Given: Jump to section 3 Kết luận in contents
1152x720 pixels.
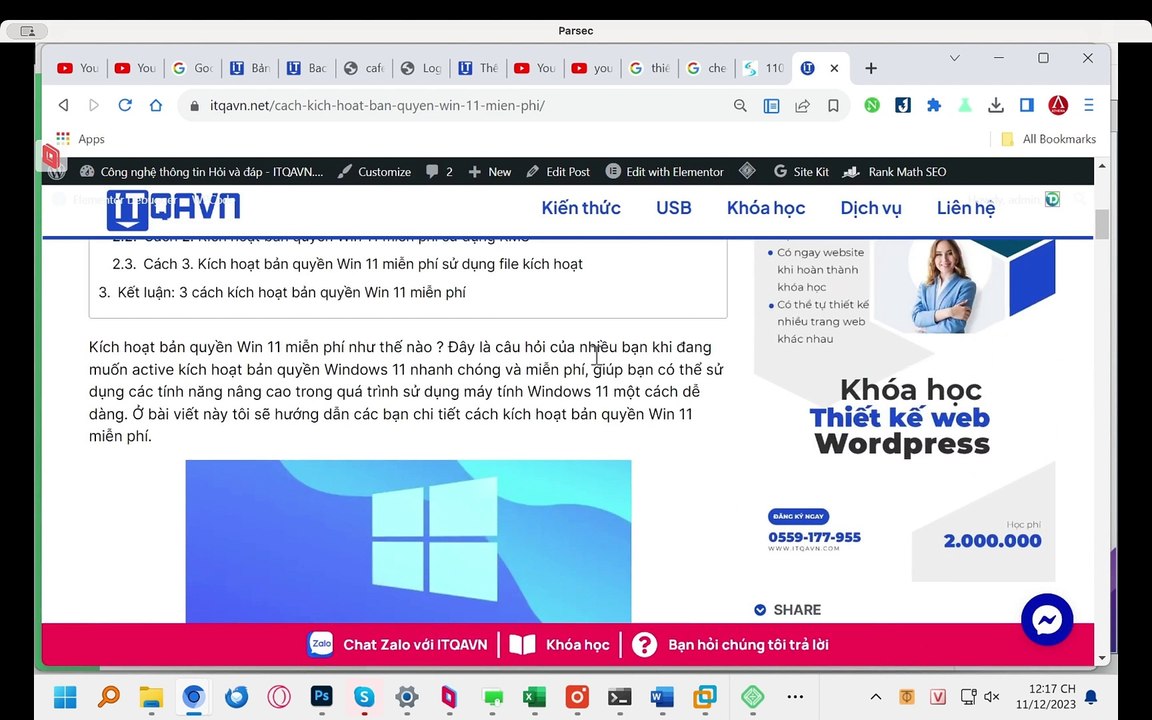Looking at the screenshot, I should point(282,292).
